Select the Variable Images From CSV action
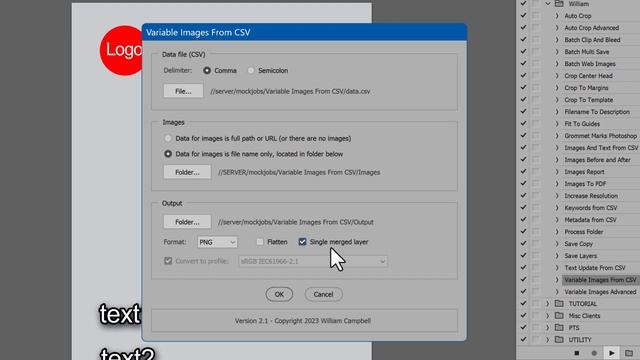 click(x=600, y=280)
